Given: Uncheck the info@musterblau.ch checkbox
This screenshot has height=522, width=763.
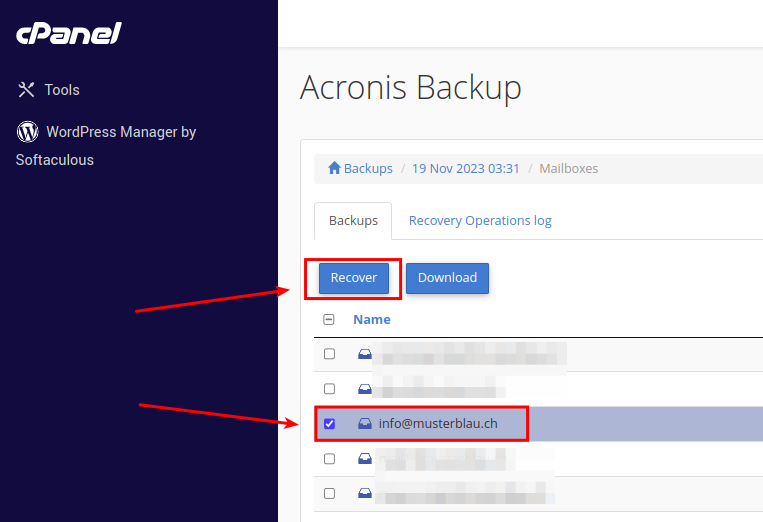Looking at the screenshot, I should coord(329,424).
